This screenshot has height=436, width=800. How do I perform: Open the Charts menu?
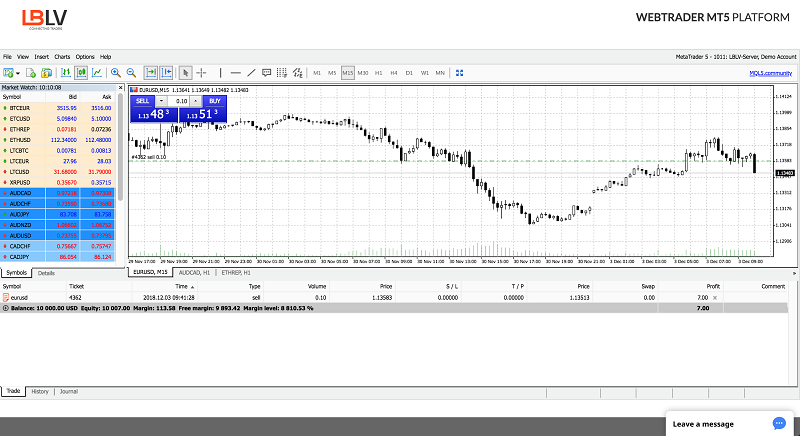[x=62, y=57]
